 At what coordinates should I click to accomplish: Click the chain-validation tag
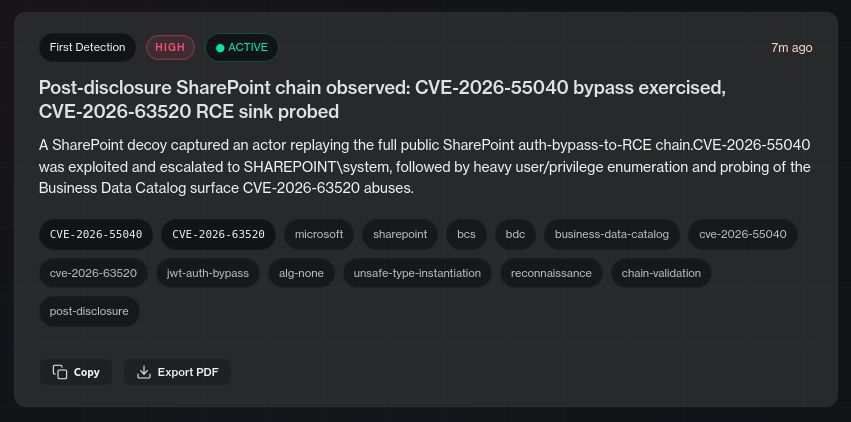[x=661, y=273]
